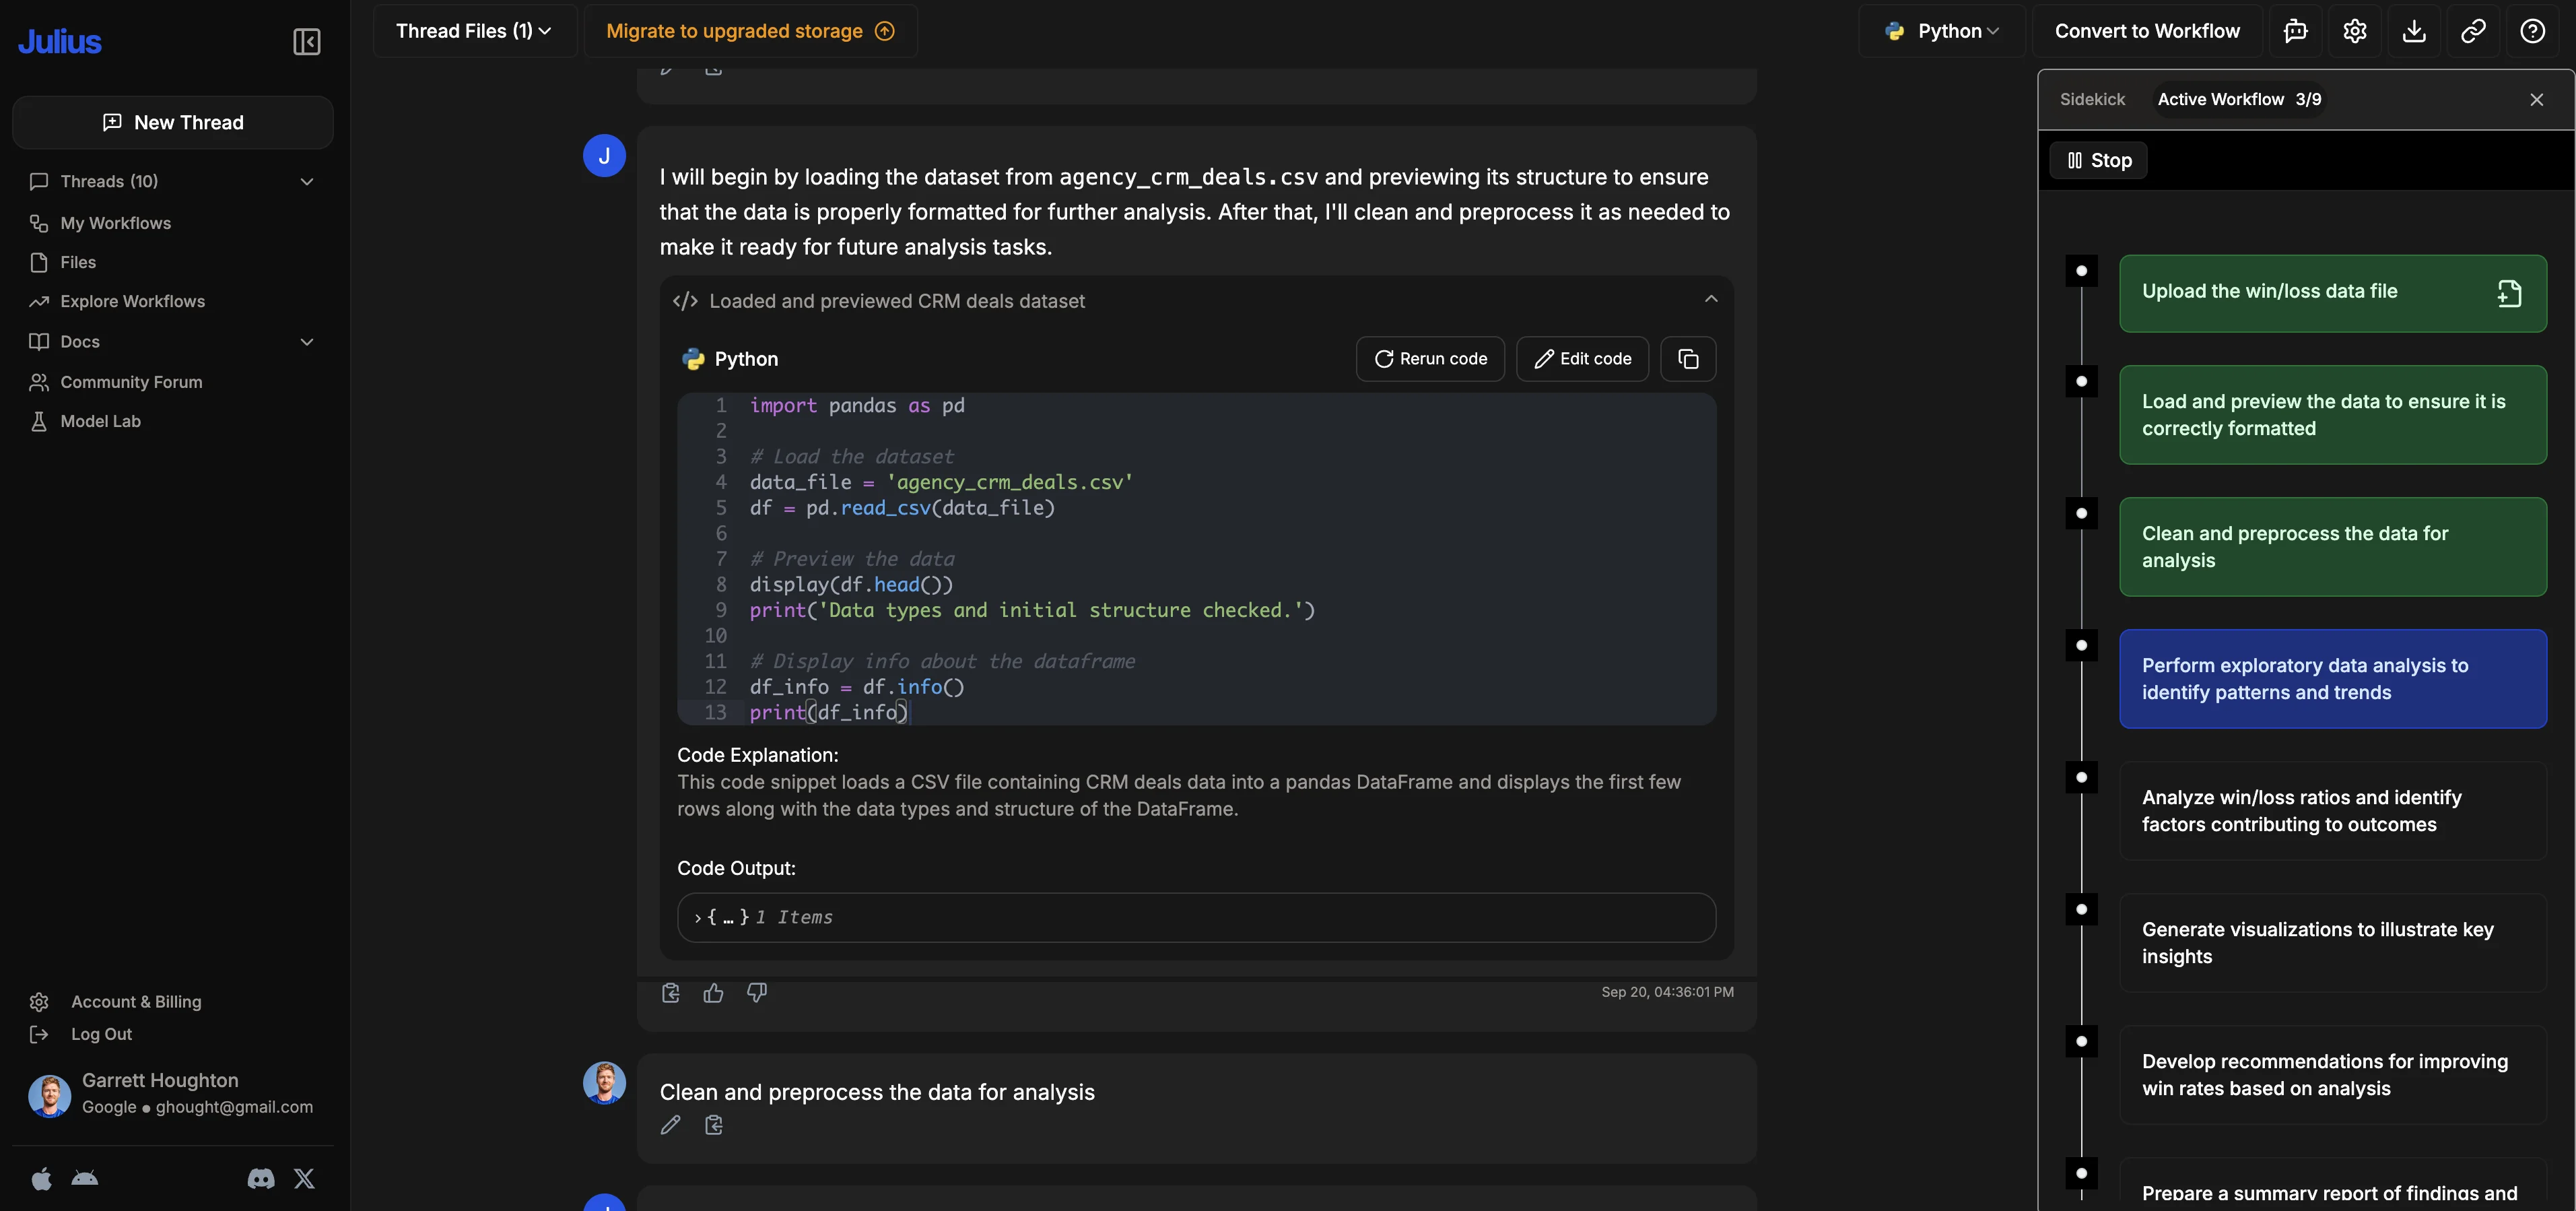The width and height of the screenshot is (2576, 1211).
Task: Click the help question mark icon
Action: click(2532, 31)
